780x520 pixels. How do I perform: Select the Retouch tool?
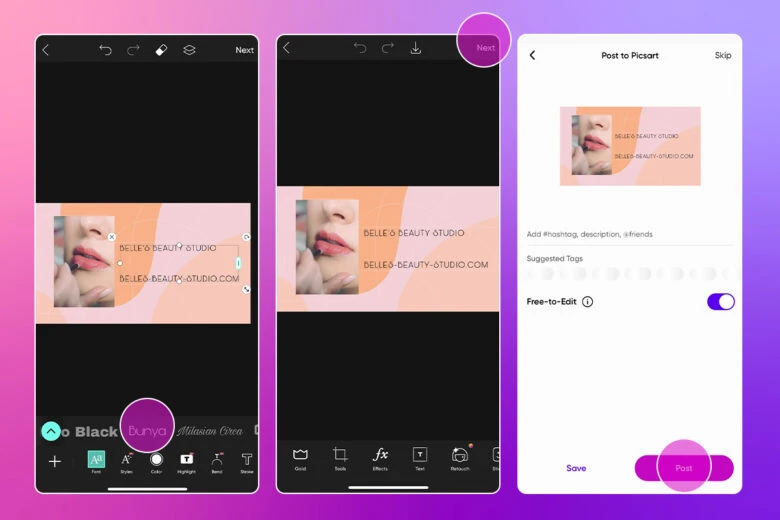460,456
